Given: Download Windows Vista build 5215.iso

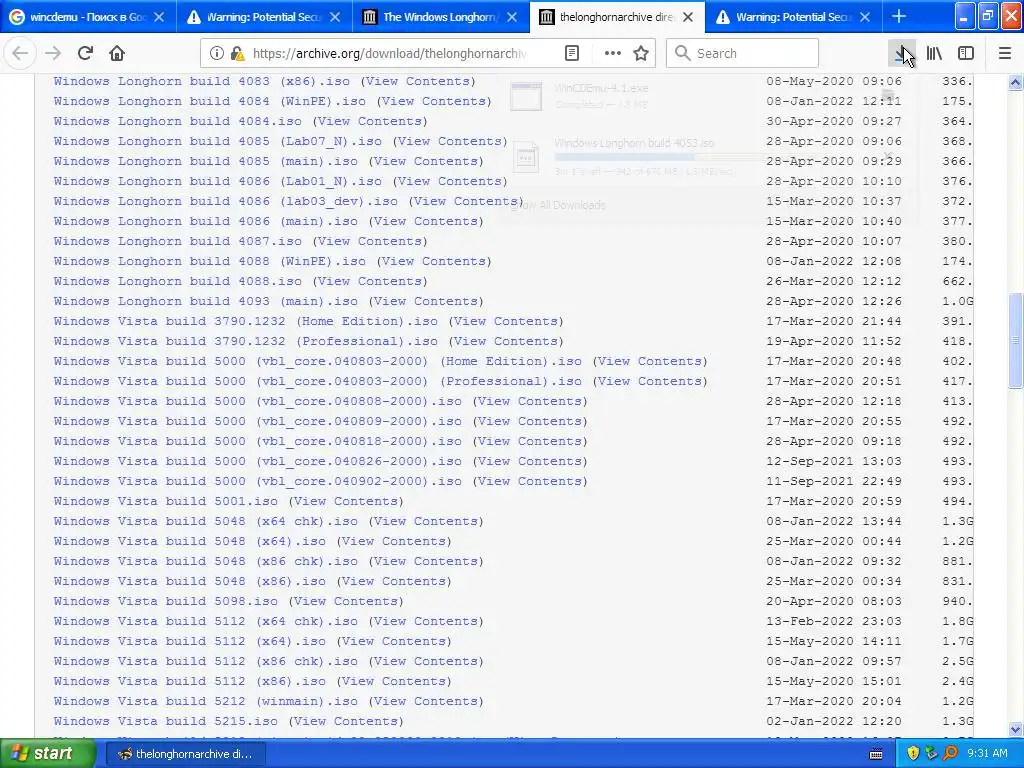Looking at the screenshot, I should pyautogui.click(x=165, y=722).
